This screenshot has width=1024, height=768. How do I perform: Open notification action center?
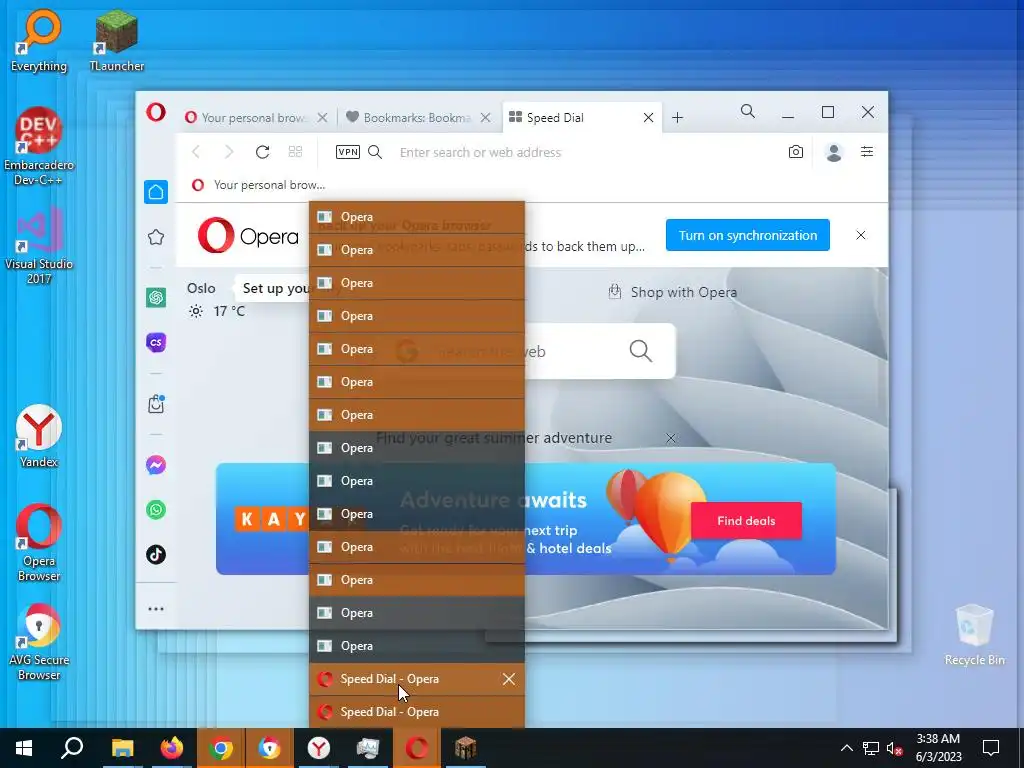point(991,748)
